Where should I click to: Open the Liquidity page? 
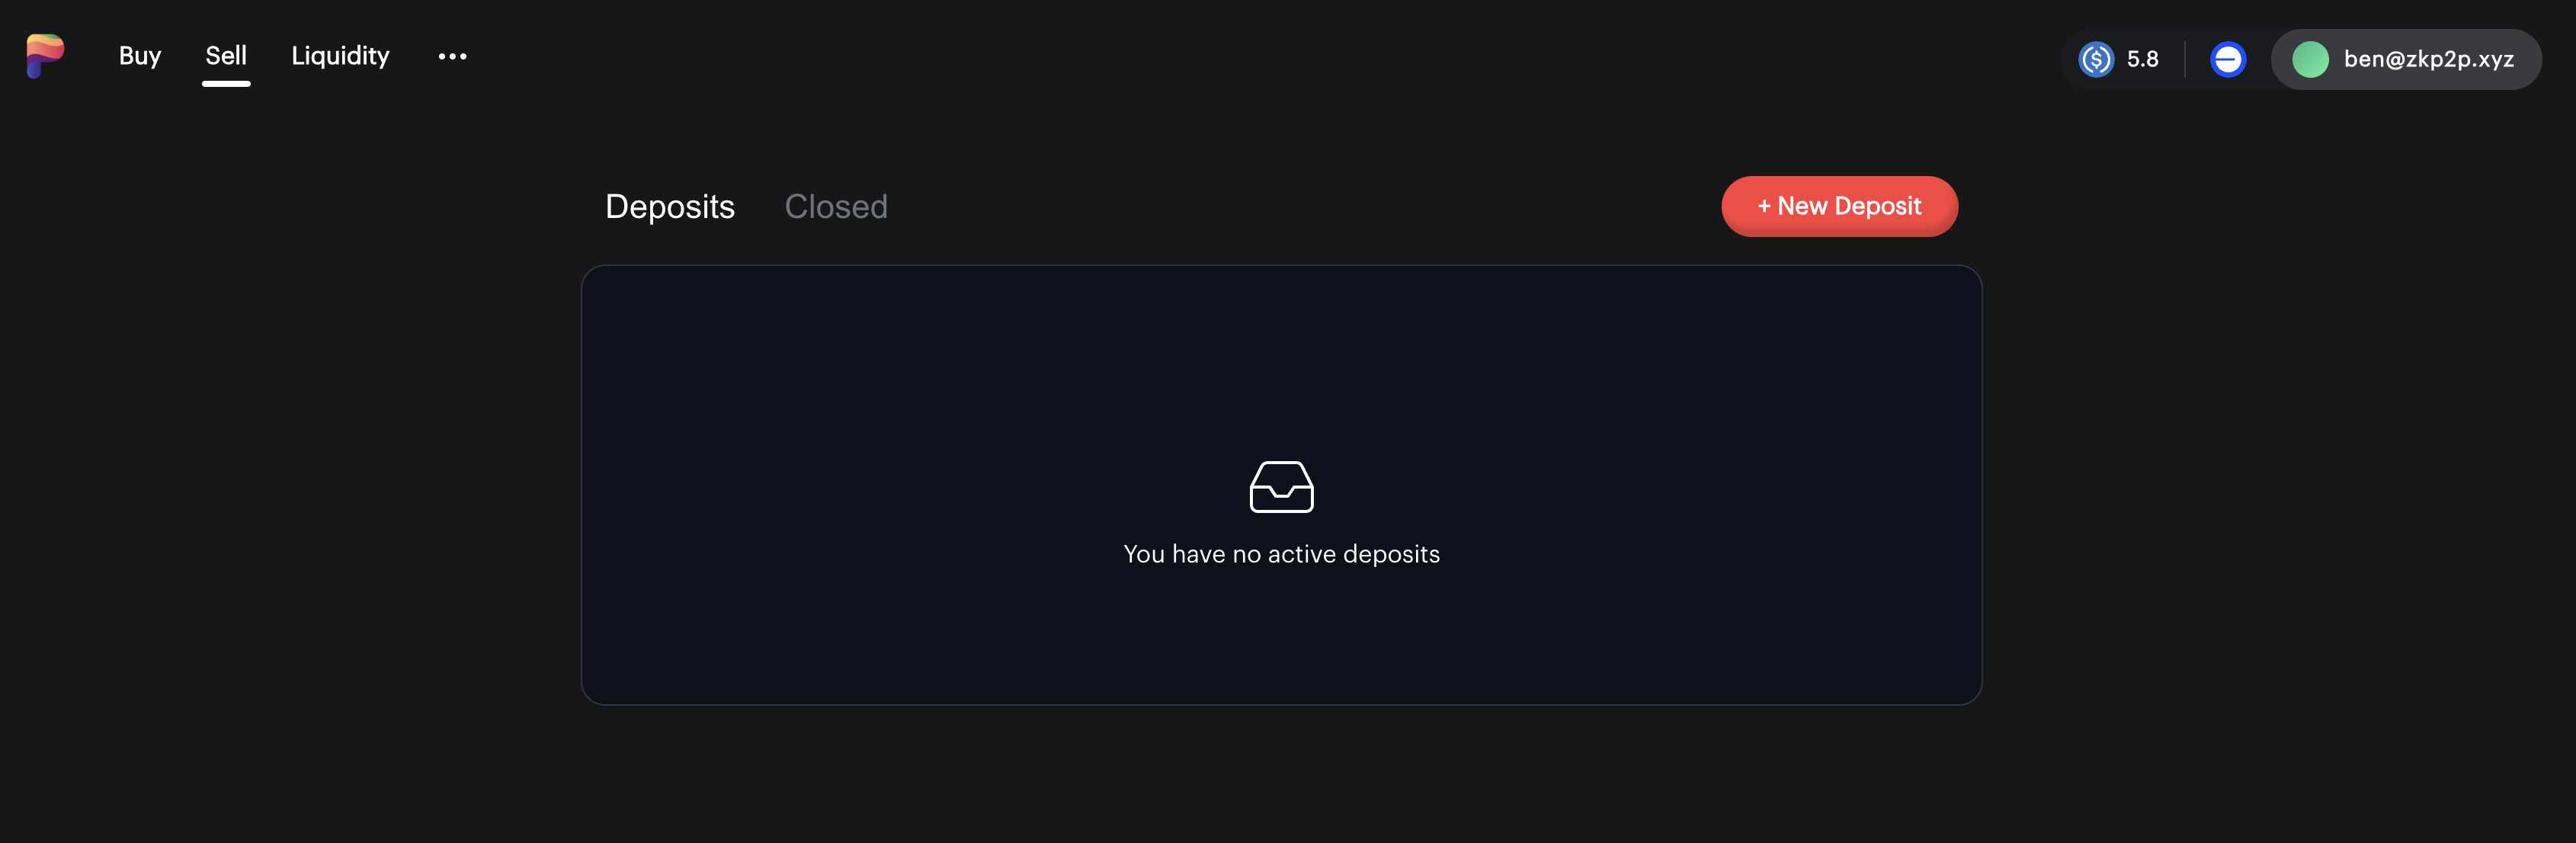coord(340,56)
